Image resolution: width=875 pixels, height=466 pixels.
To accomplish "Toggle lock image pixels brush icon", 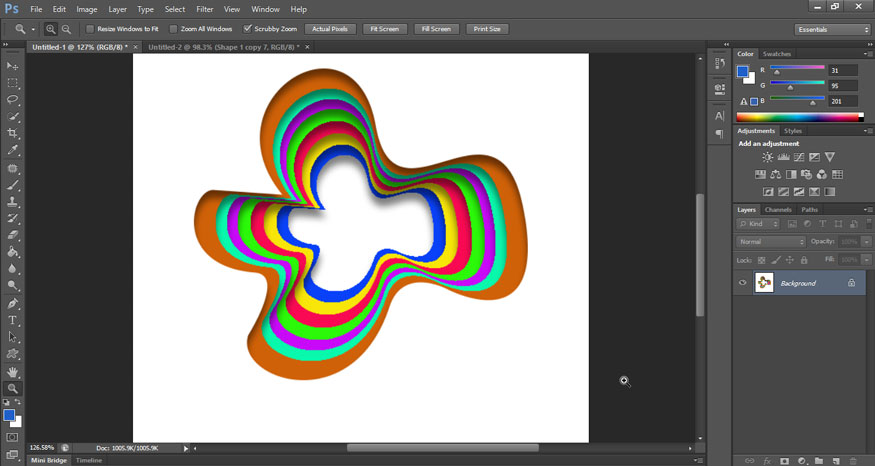I will [776, 260].
